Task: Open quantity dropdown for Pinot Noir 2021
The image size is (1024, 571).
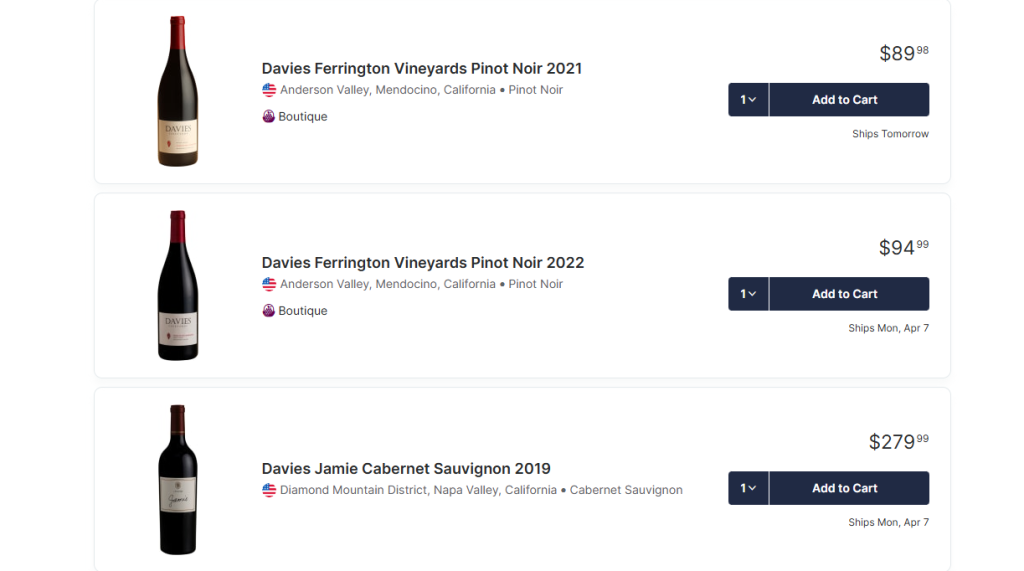Action: (x=748, y=100)
